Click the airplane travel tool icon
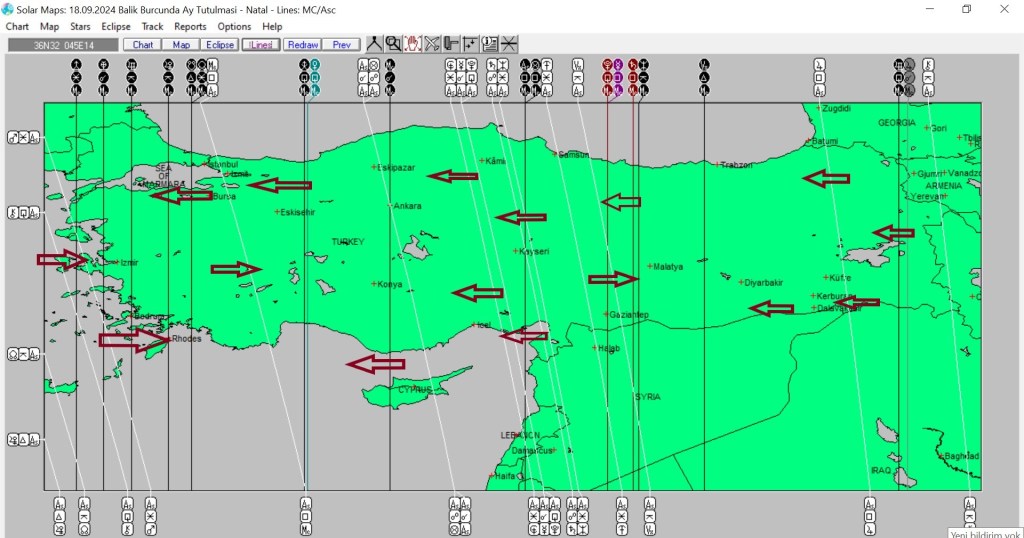Viewport: 1024px width, 538px height. tap(432, 44)
